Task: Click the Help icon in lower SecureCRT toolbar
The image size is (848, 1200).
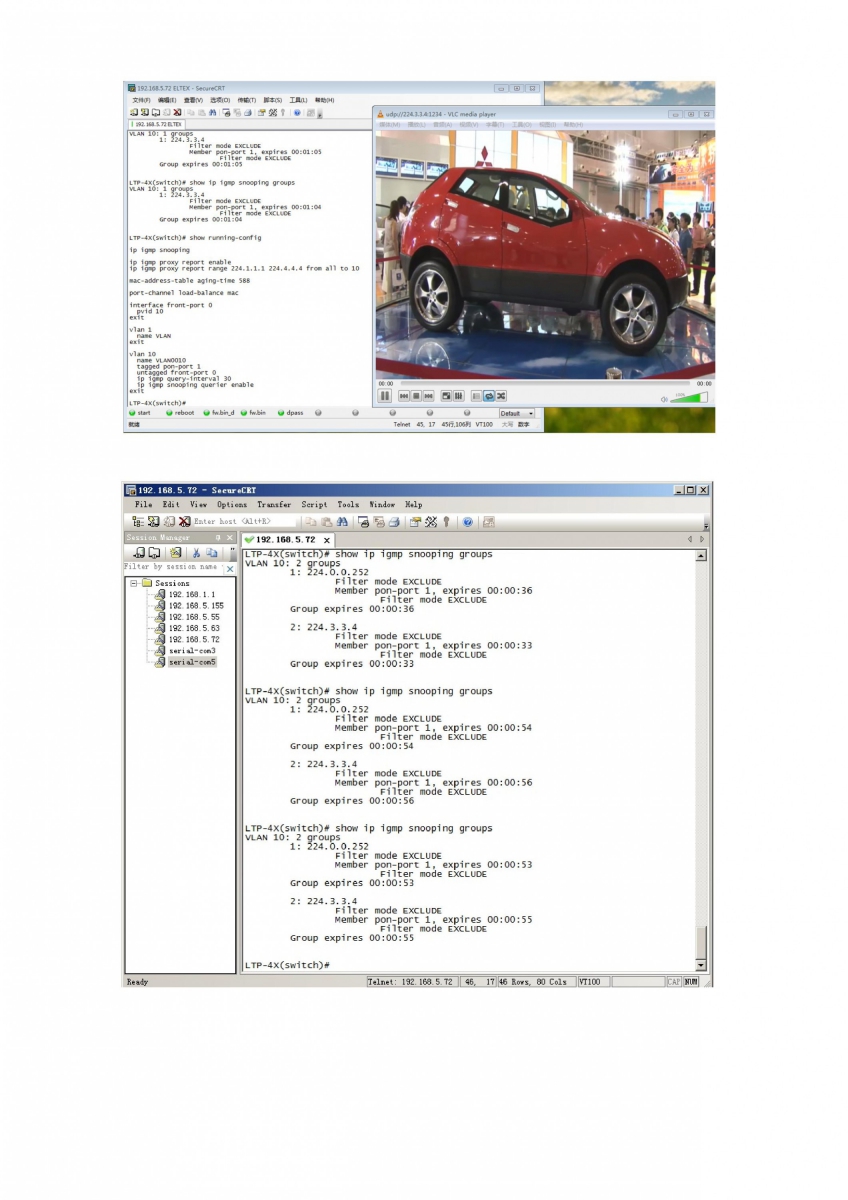Action: (x=467, y=522)
